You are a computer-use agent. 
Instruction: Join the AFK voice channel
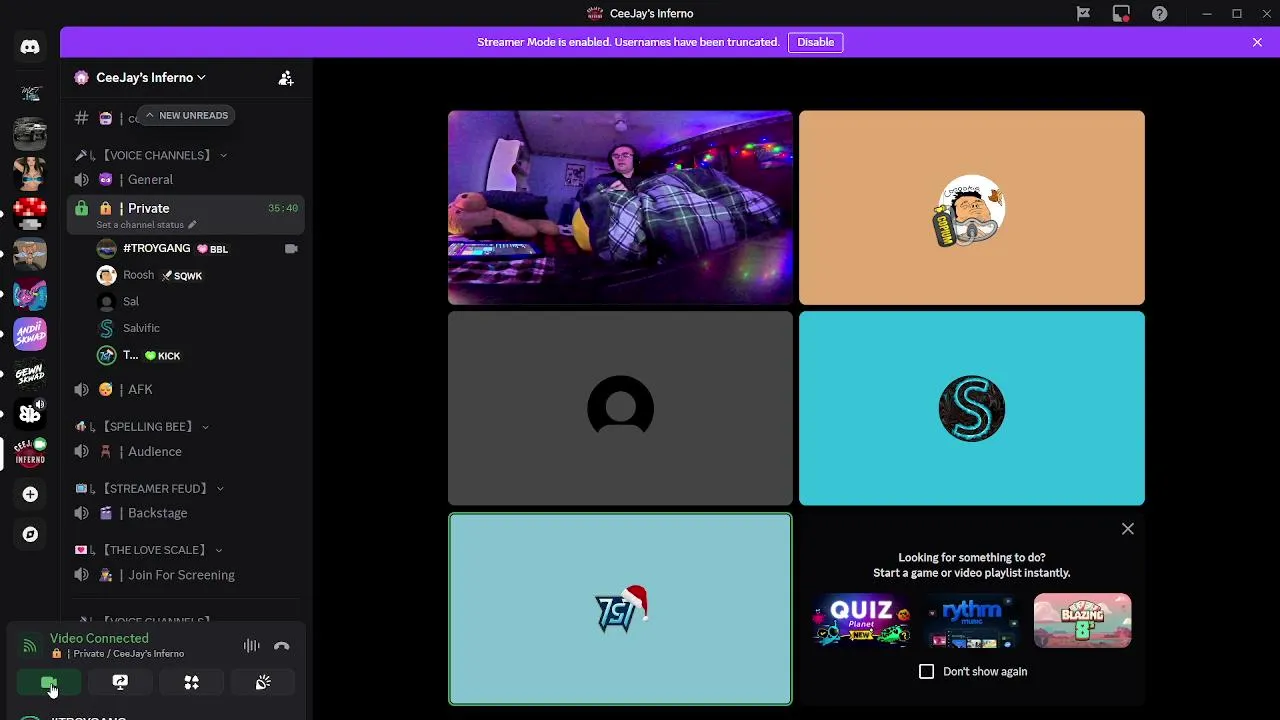tap(186, 389)
